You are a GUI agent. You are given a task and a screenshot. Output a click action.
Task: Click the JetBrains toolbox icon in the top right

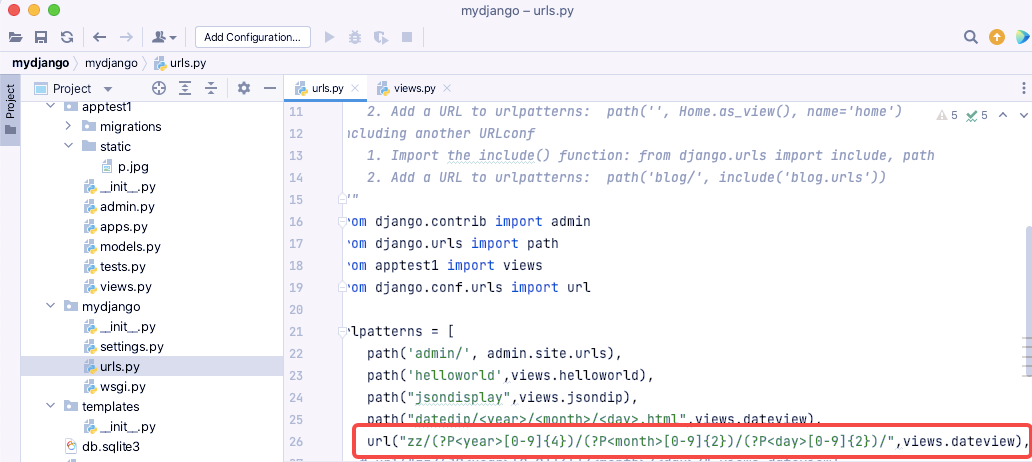click(1022, 38)
